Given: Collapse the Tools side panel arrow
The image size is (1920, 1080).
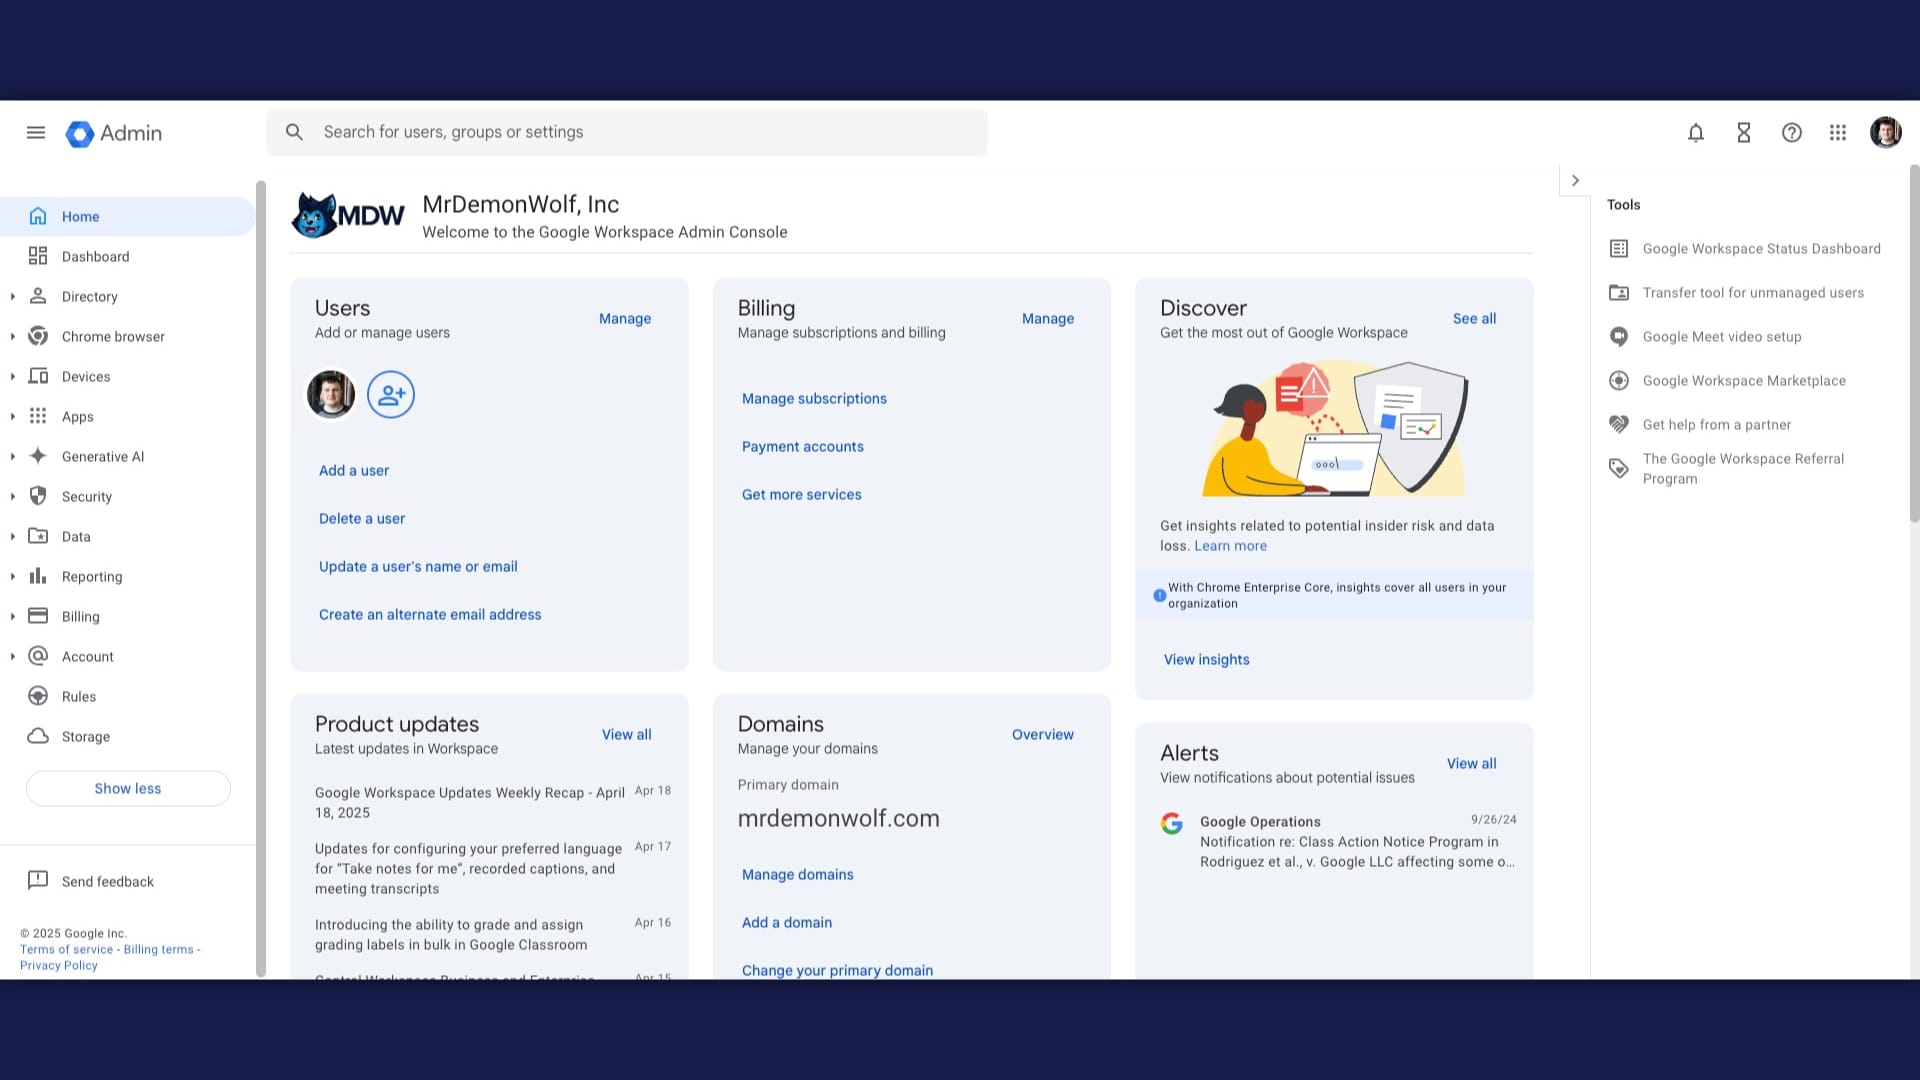Looking at the screenshot, I should pos(1575,181).
